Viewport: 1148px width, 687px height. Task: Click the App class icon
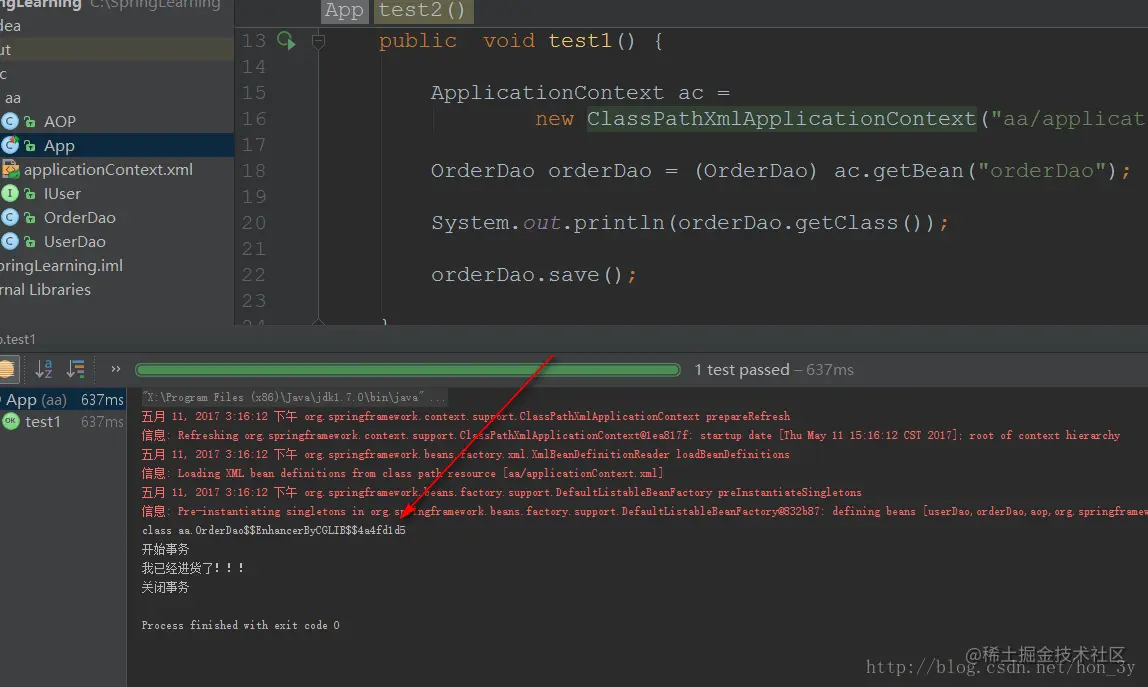tap(10, 146)
